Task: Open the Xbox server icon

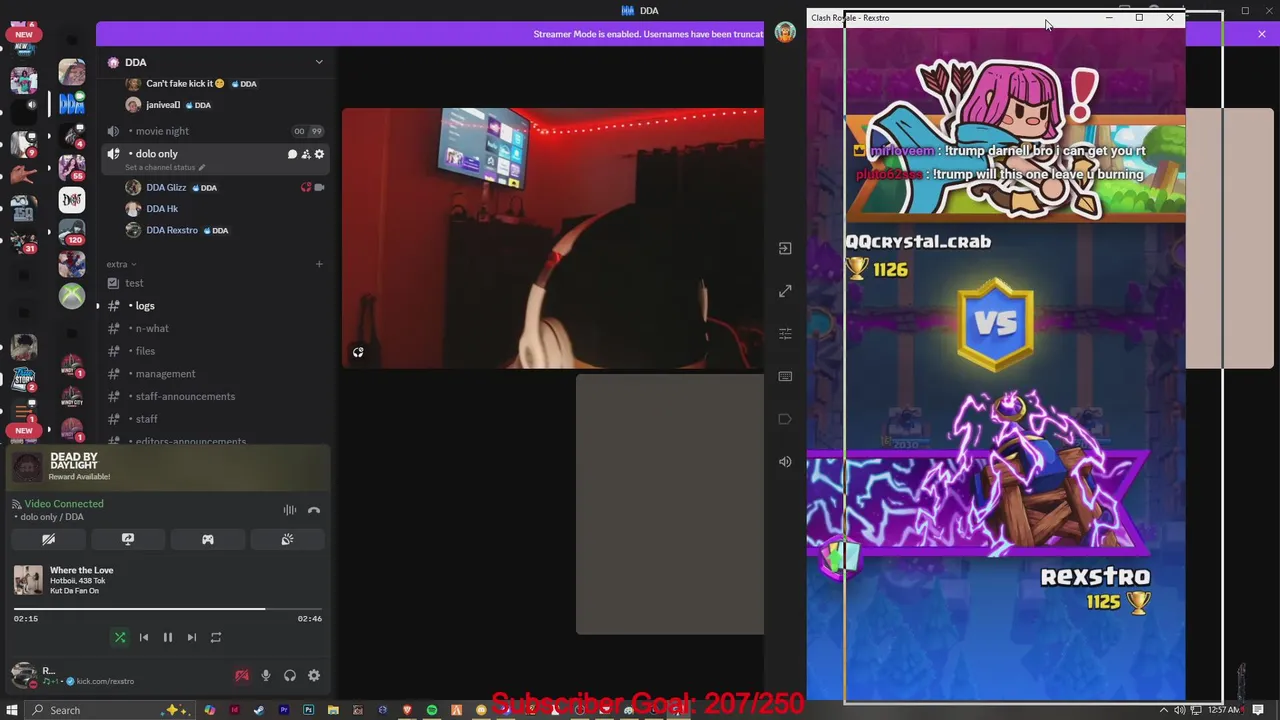Action: point(71,296)
